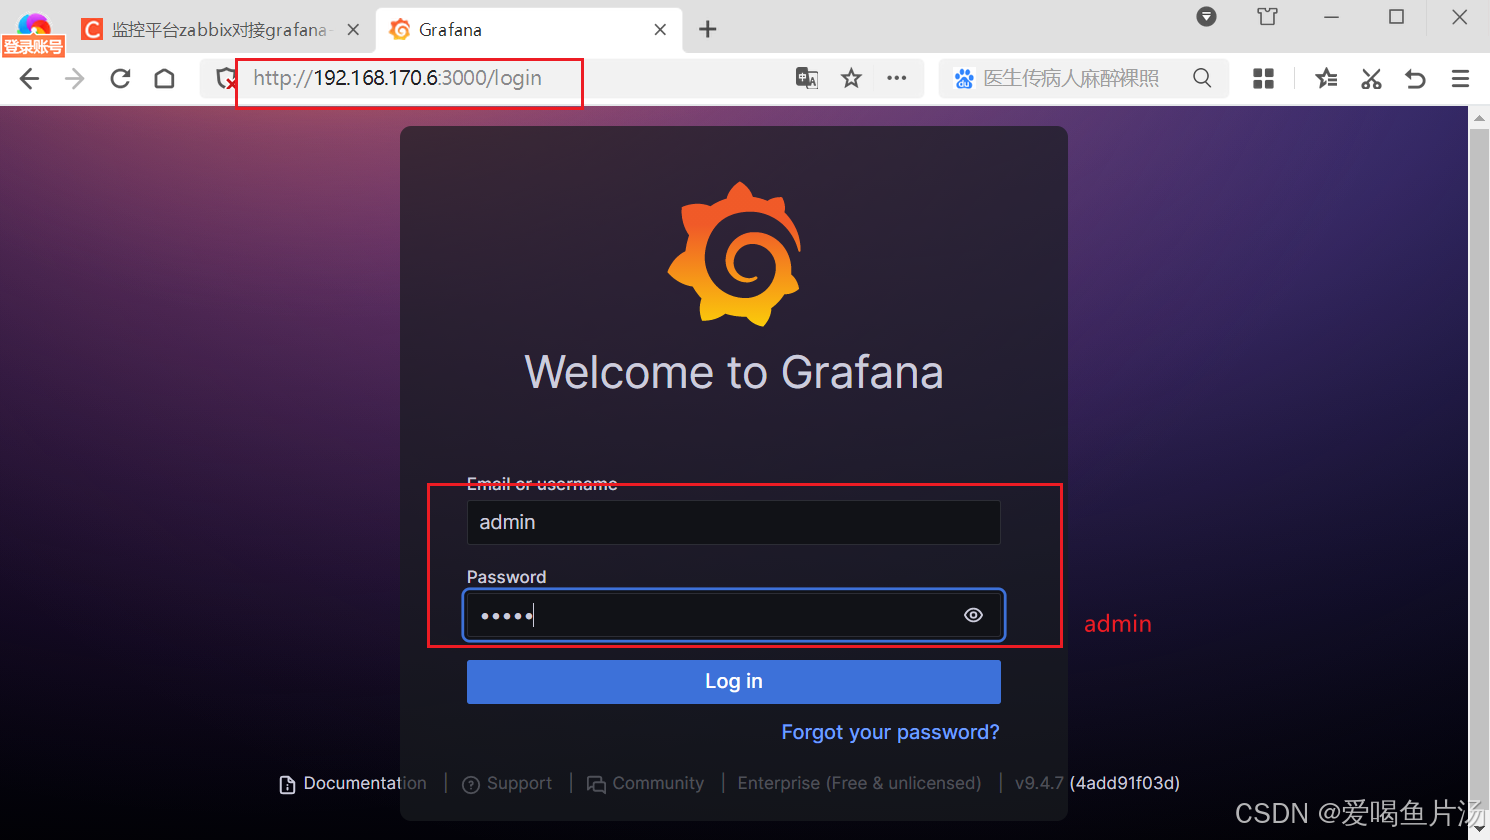Close the Grafana tab
Image resolution: width=1490 pixels, height=840 pixels.
[660, 30]
